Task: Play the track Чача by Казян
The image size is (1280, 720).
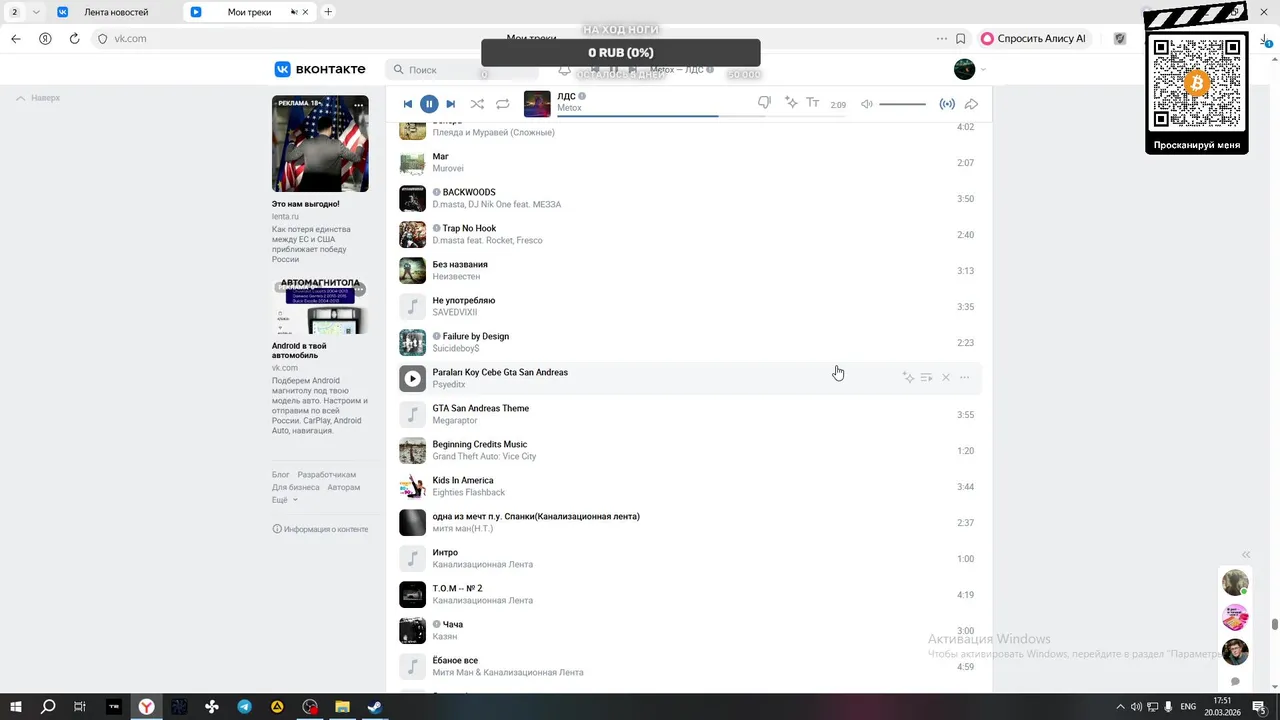Action: (x=413, y=630)
